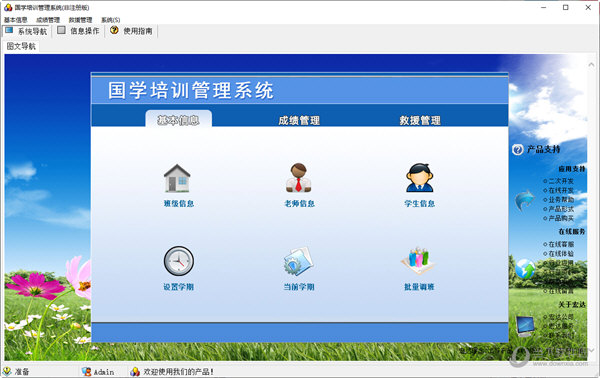Open the 成绩管理 menu in menu bar
Screen dimensions: 600x378
coord(48,20)
